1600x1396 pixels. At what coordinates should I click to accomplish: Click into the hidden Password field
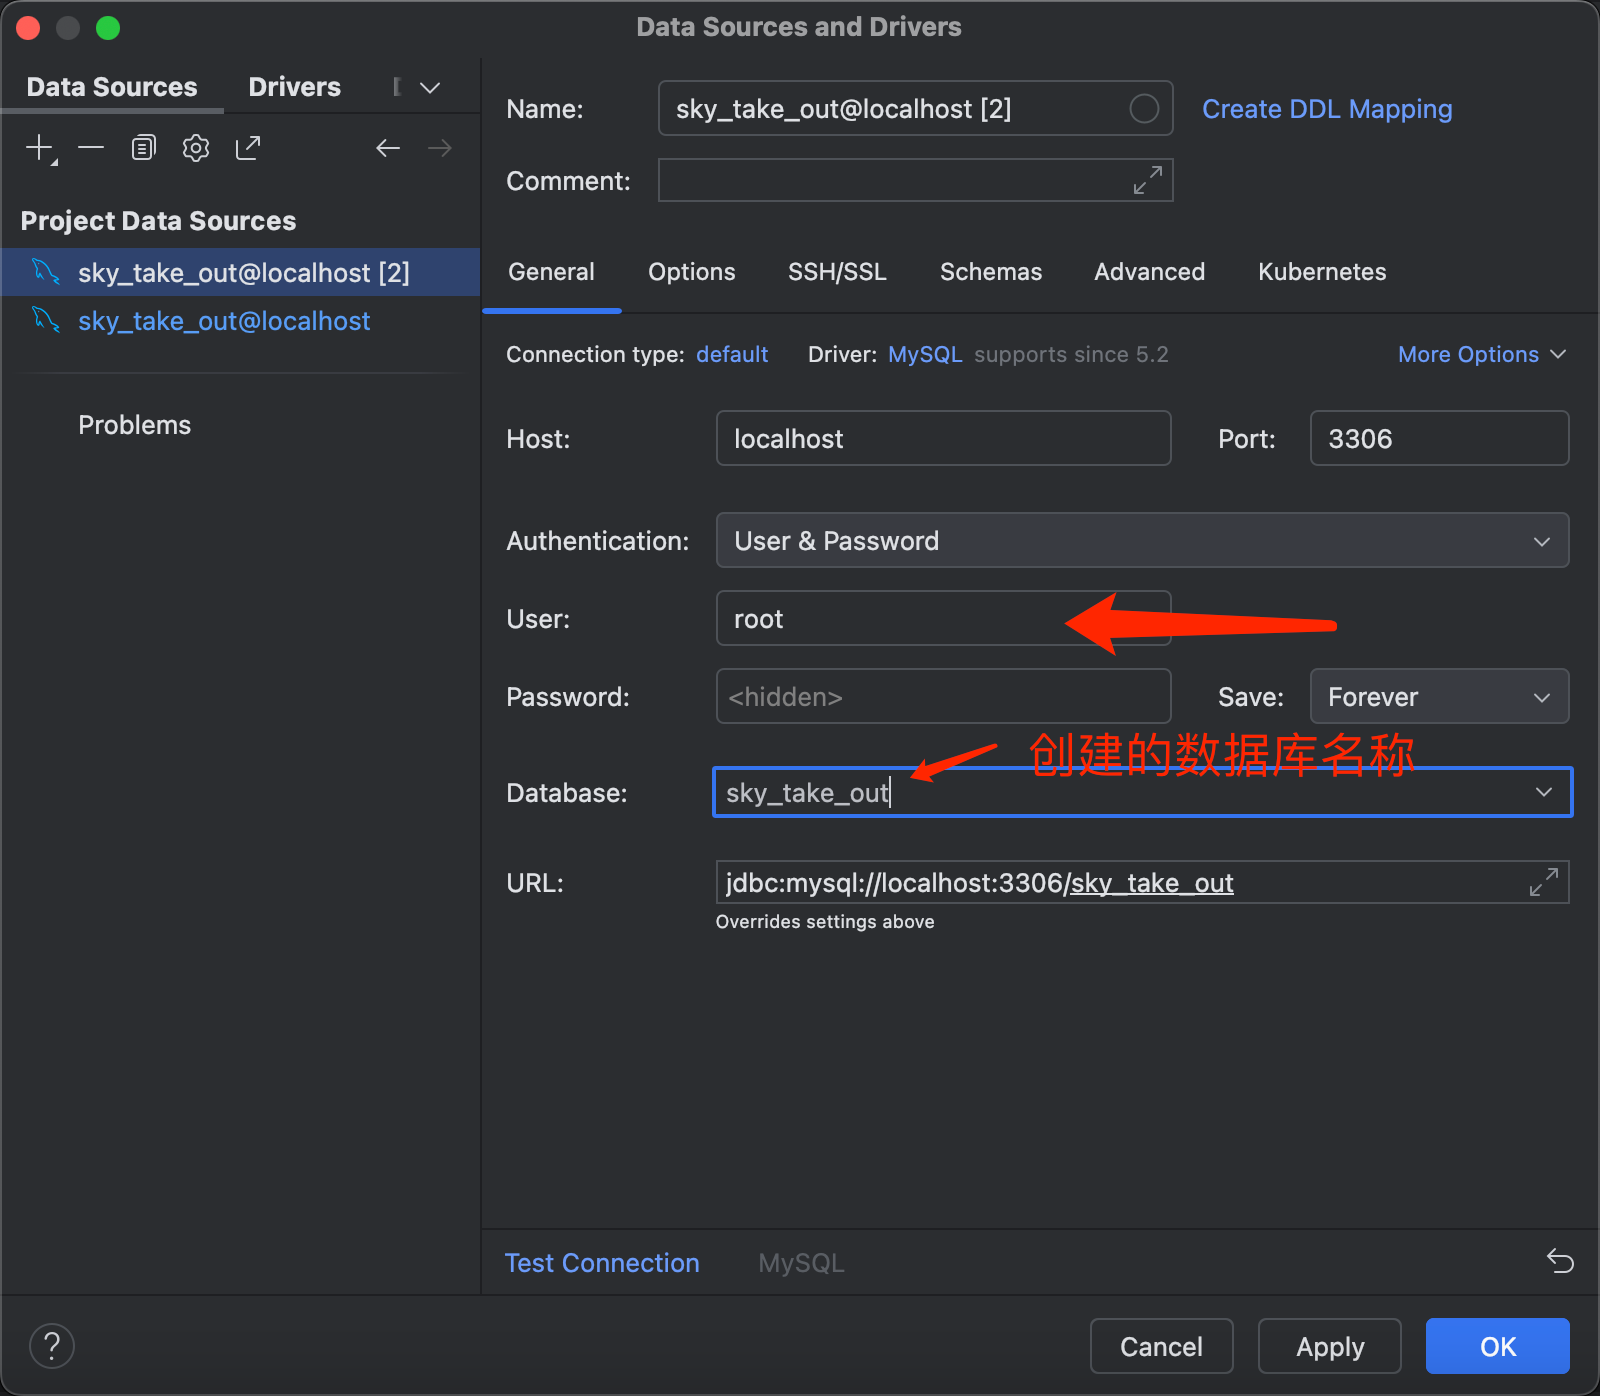[943, 696]
